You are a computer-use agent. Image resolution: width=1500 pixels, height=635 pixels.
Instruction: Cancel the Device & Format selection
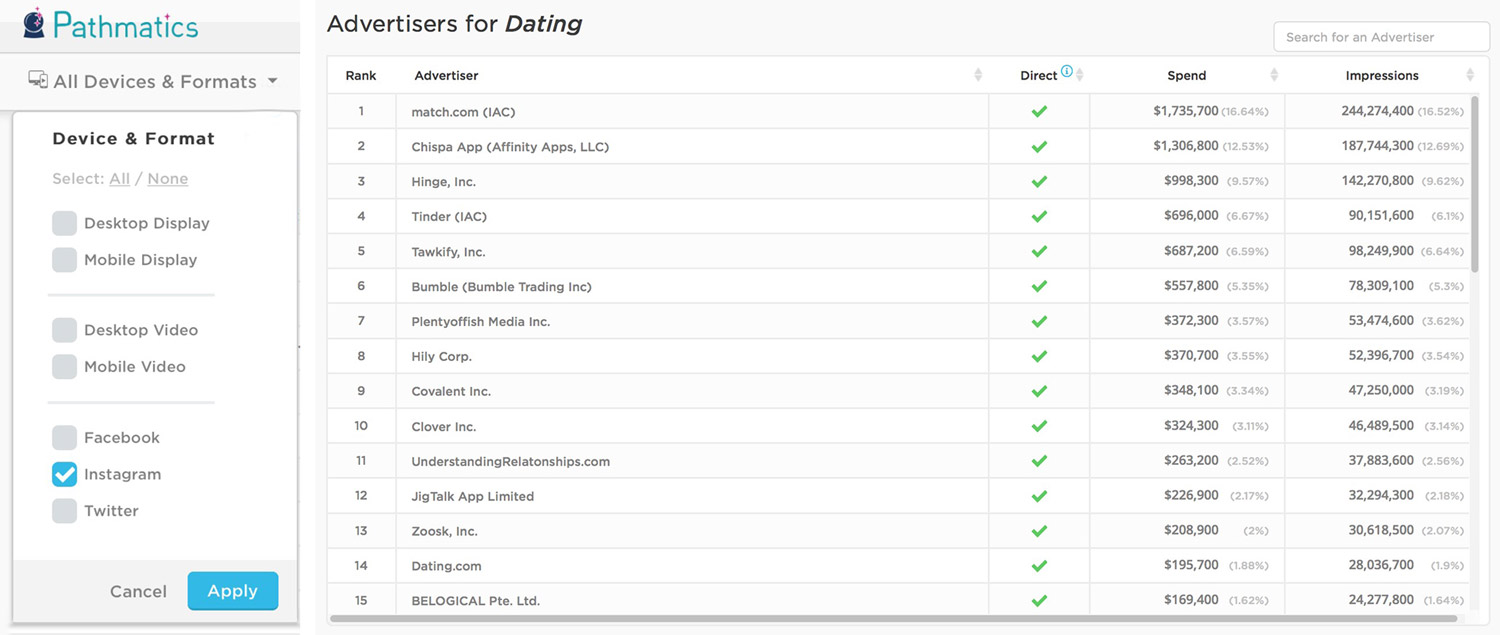pyautogui.click(x=138, y=591)
